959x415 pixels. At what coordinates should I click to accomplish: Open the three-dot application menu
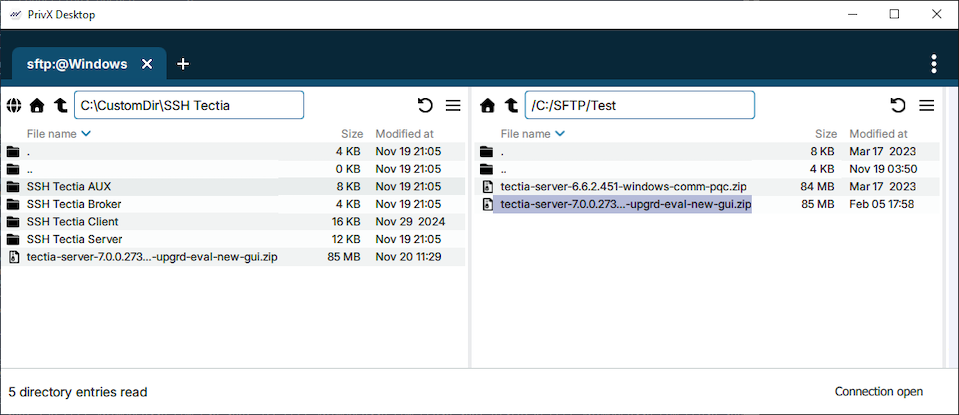click(933, 64)
